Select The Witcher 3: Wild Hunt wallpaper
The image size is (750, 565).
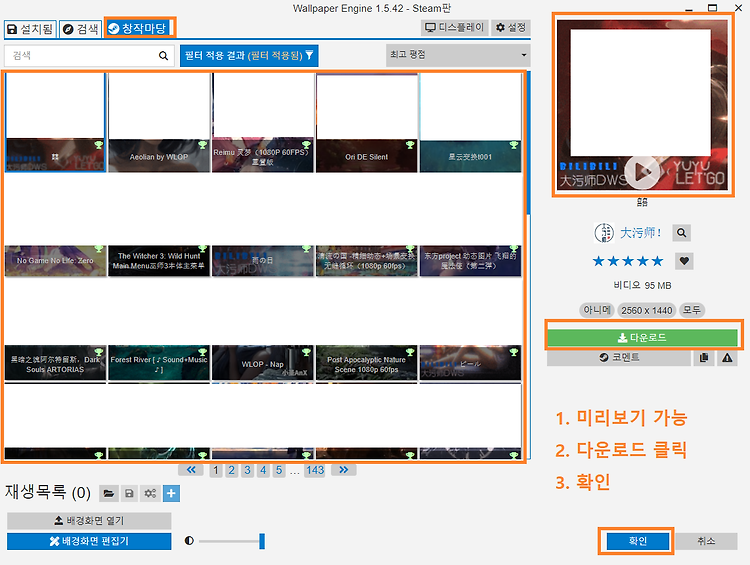click(x=159, y=226)
